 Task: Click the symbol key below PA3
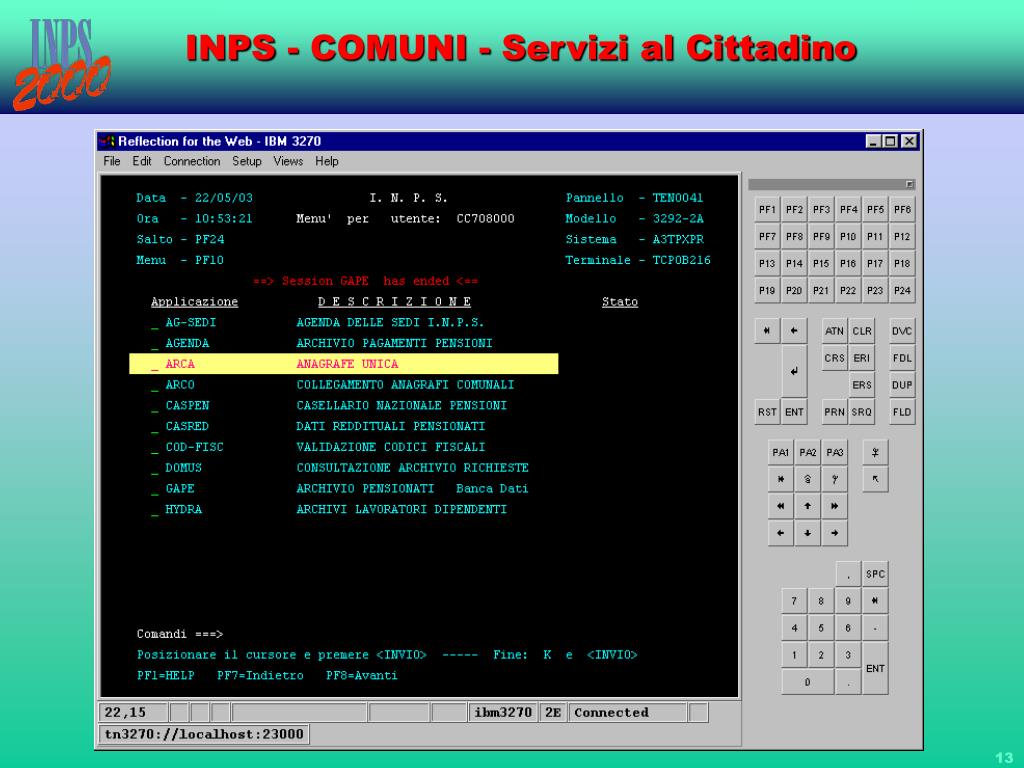(835, 479)
